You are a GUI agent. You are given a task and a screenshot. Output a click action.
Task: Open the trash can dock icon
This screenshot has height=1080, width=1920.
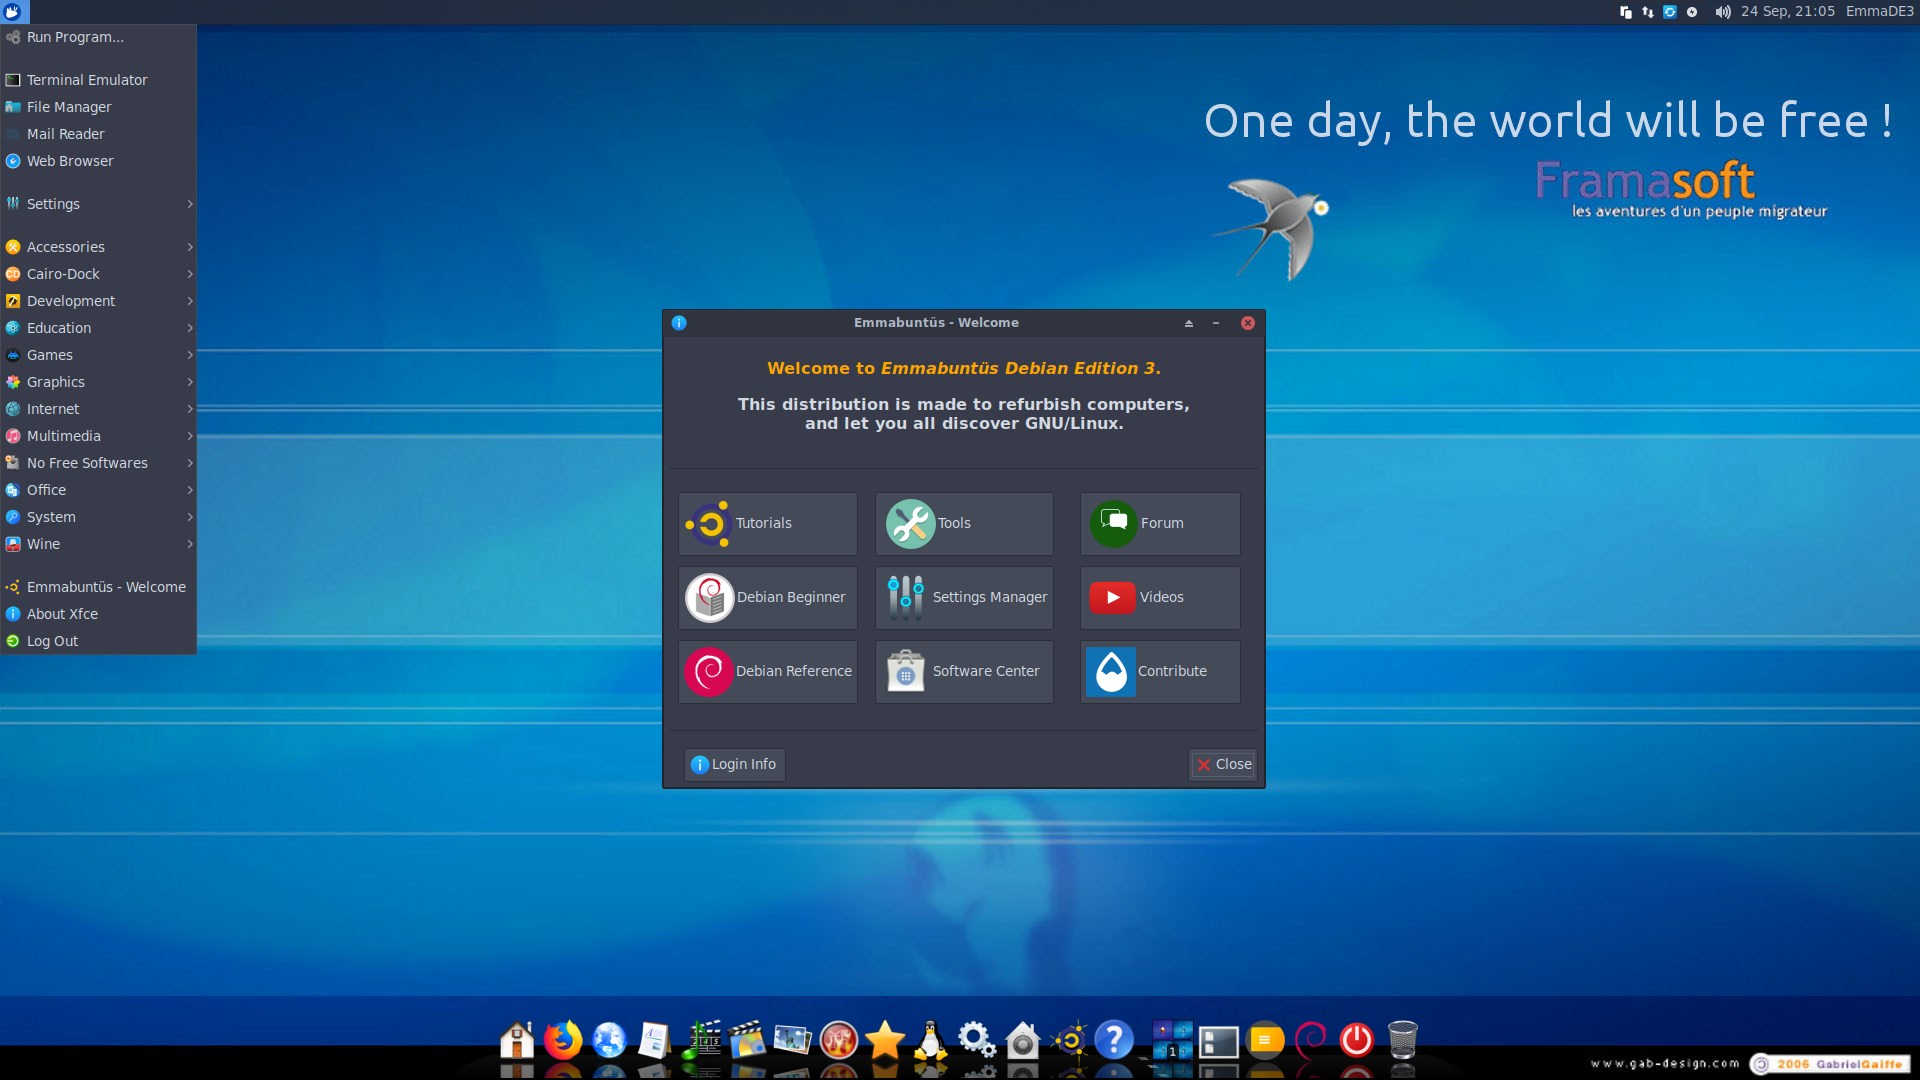[1403, 1040]
